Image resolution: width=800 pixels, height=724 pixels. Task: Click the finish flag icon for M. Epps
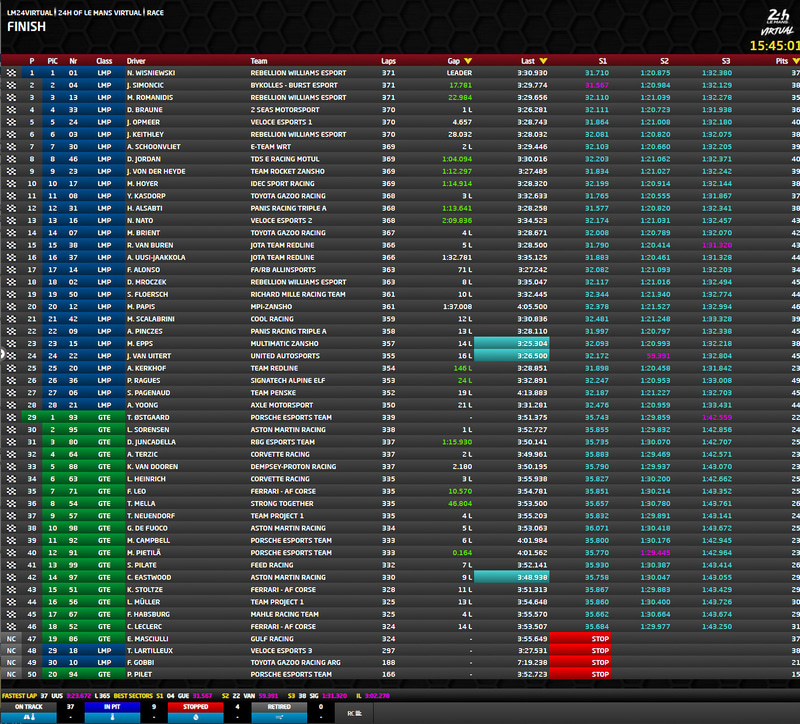tap(11, 343)
